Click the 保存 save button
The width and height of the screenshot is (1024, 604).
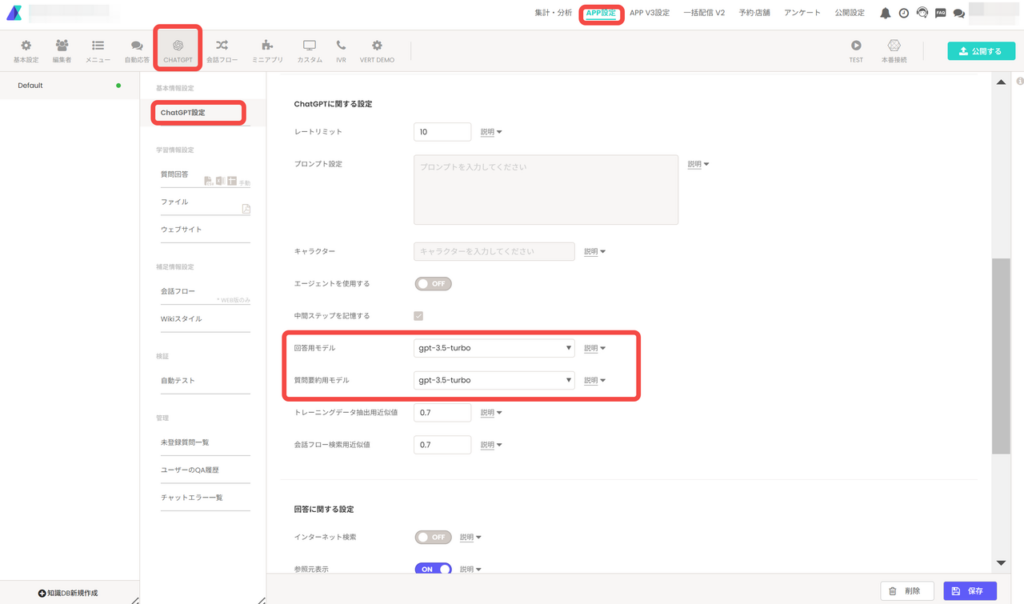[969, 591]
